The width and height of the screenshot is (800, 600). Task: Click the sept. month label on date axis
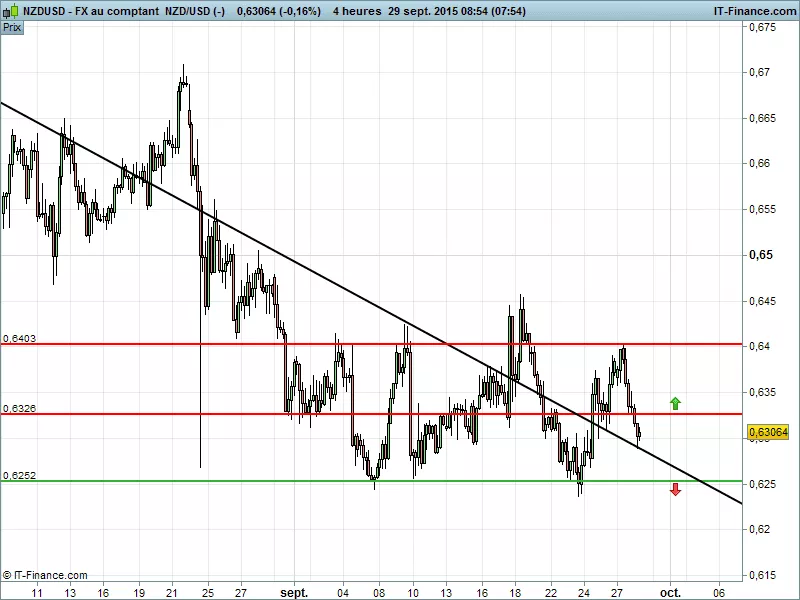click(294, 593)
